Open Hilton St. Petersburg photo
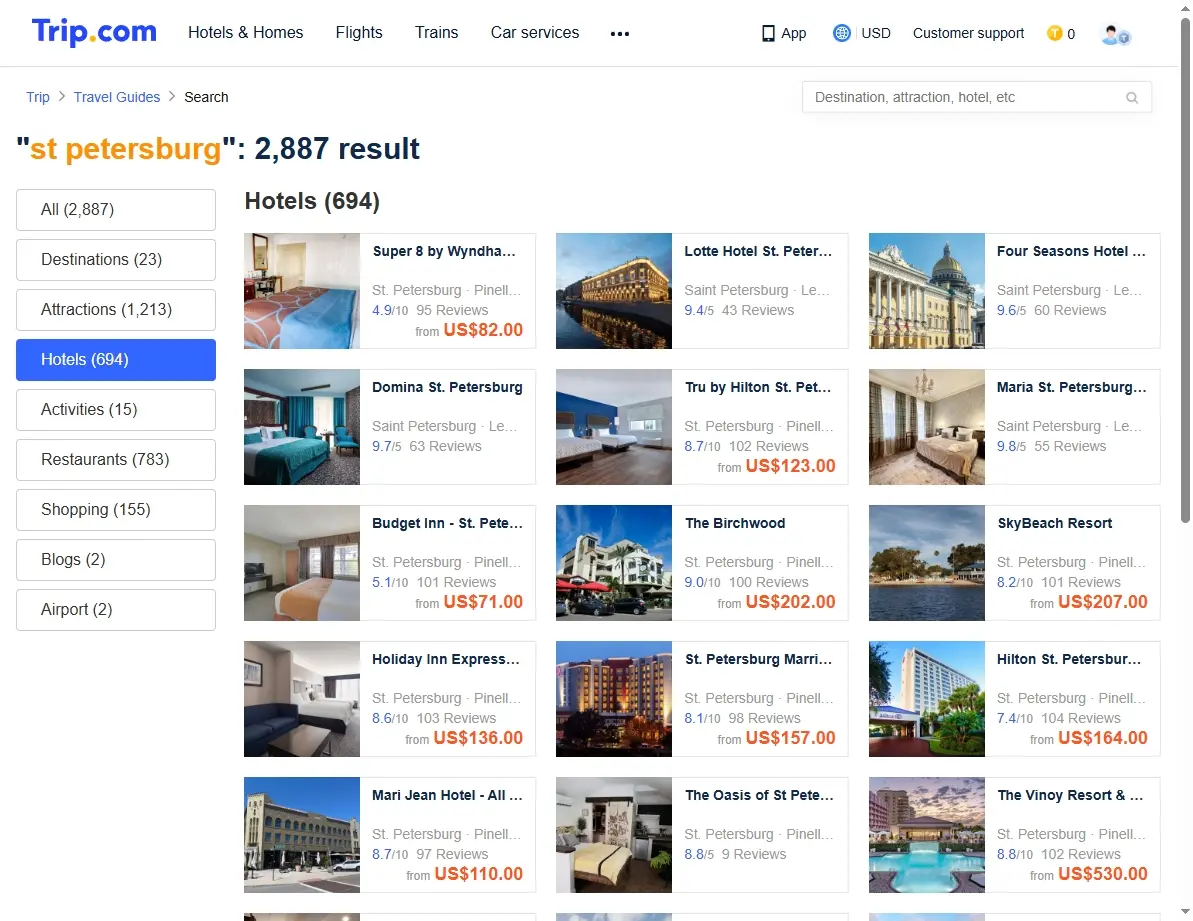Screen dimensions: 1193x921 tap(927, 700)
